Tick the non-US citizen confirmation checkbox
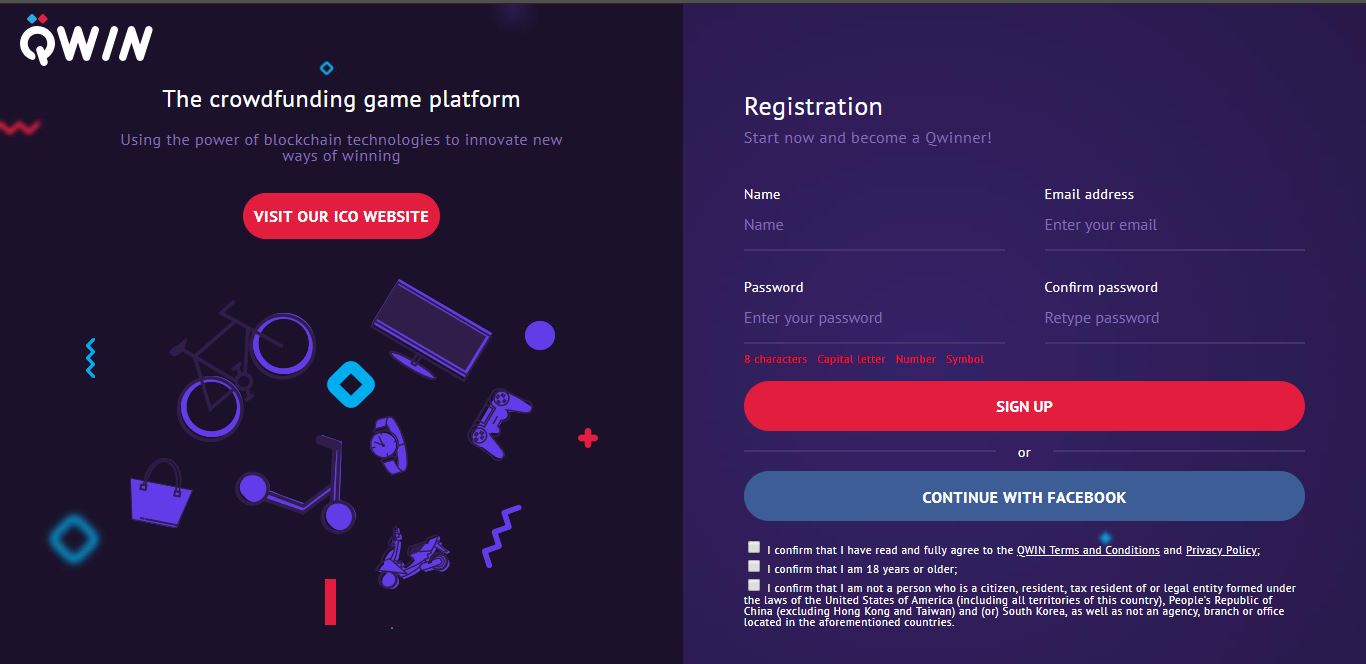Screen dimensions: 1366x664 (x=754, y=585)
